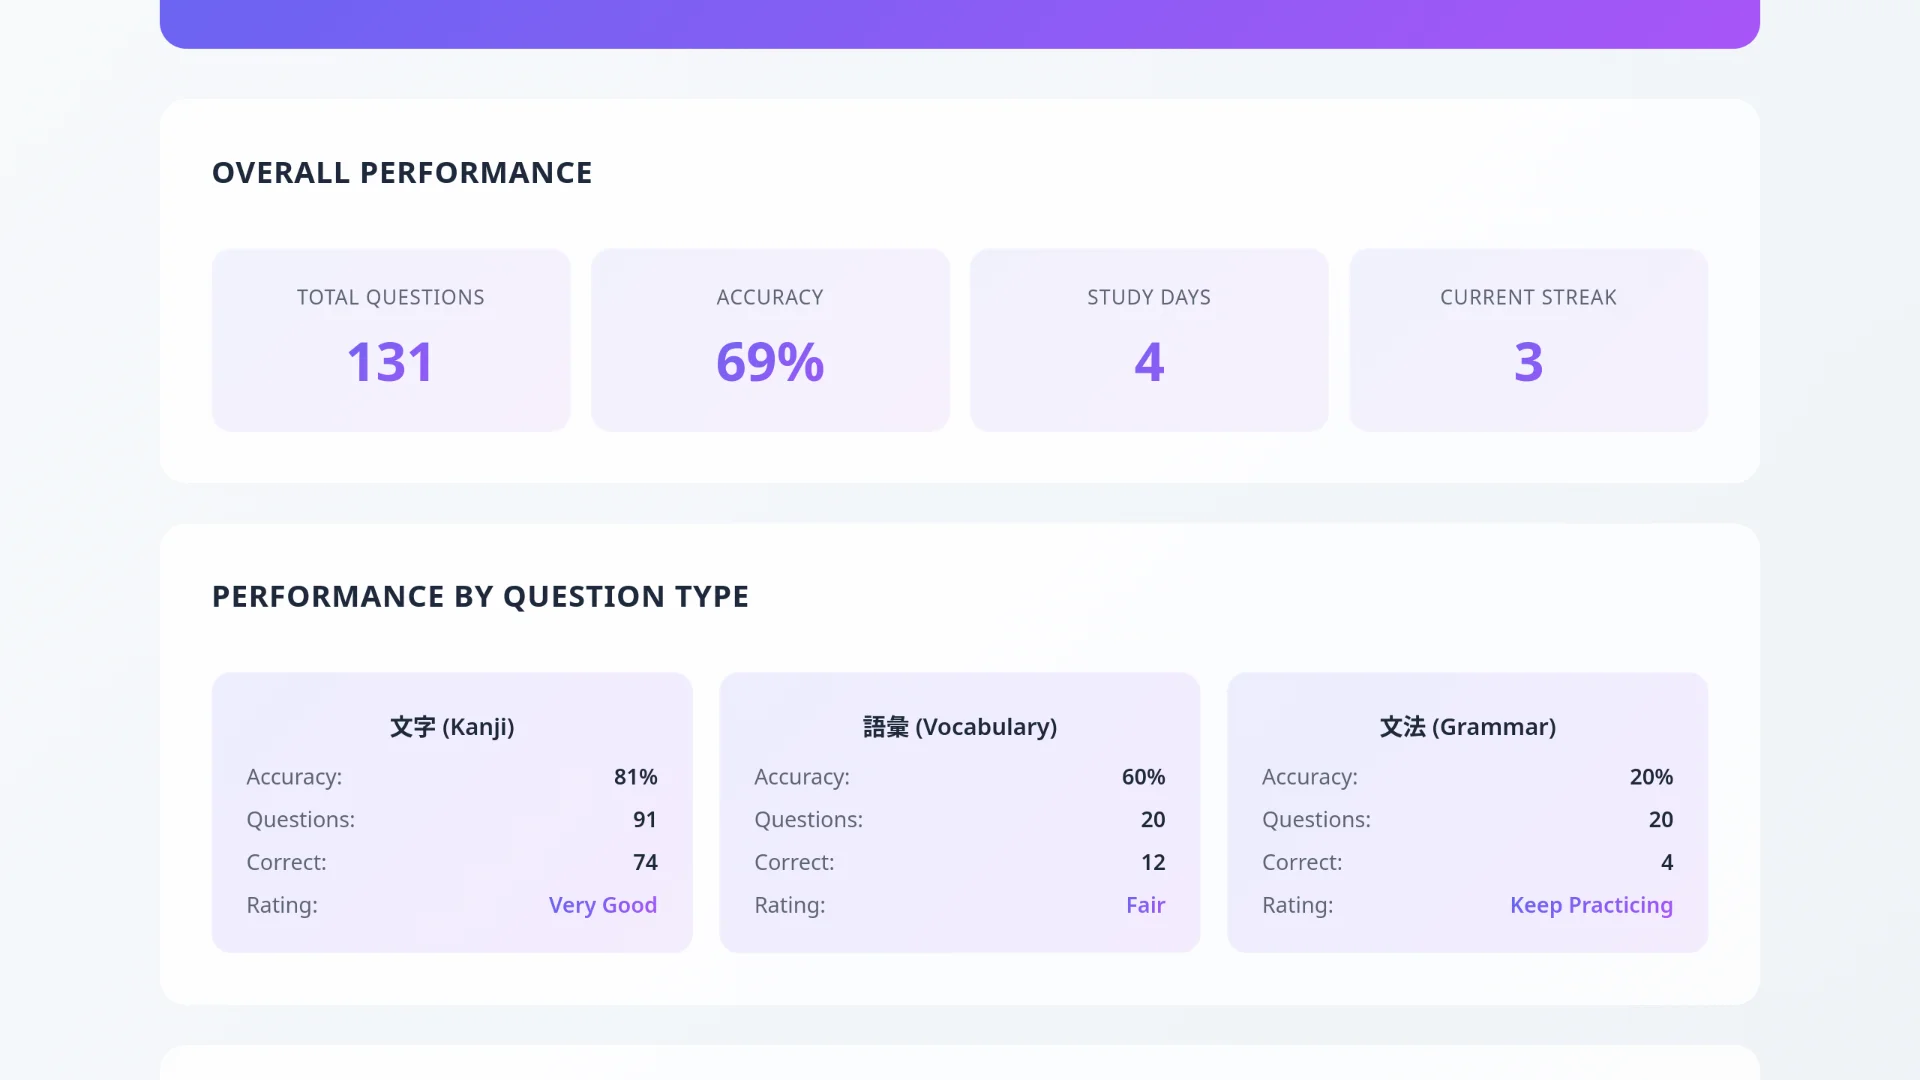
Task: Click the total questions value 131
Action: click(x=390, y=362)
